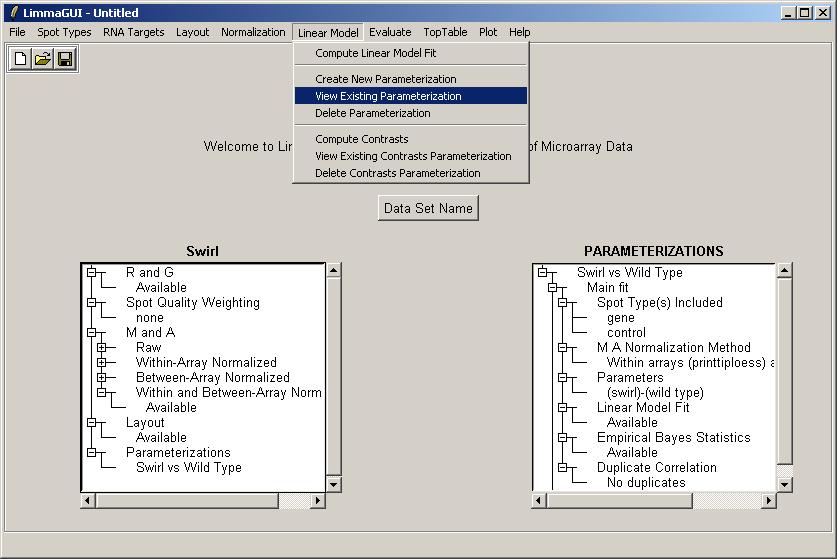This screenshot has height=559, width=837.
Task: Select Swirl vs Wild Type in Swirl tree
Action: [x=188, y=467]
